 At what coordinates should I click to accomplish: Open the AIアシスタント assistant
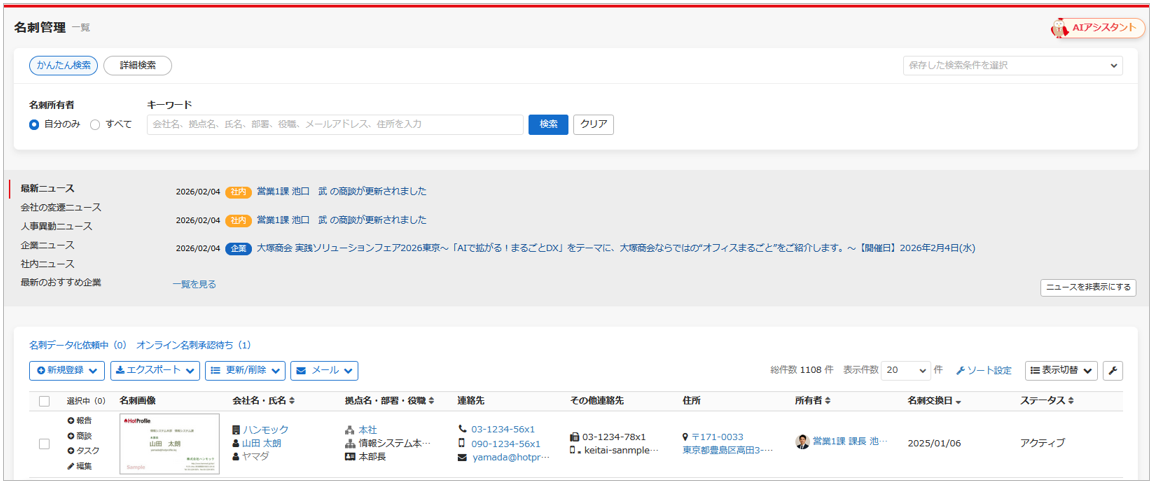[x=1097, y=28]
